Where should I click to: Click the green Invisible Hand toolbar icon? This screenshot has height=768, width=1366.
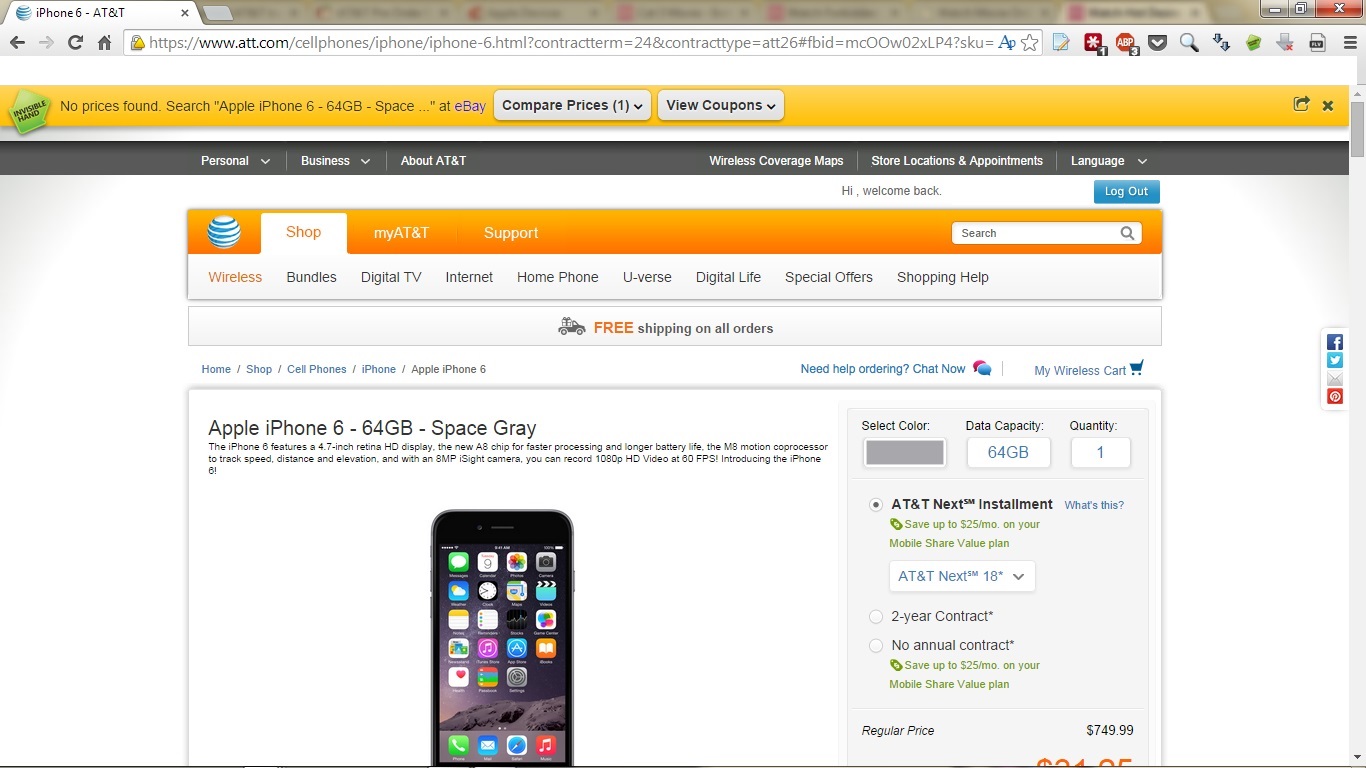1254,43
